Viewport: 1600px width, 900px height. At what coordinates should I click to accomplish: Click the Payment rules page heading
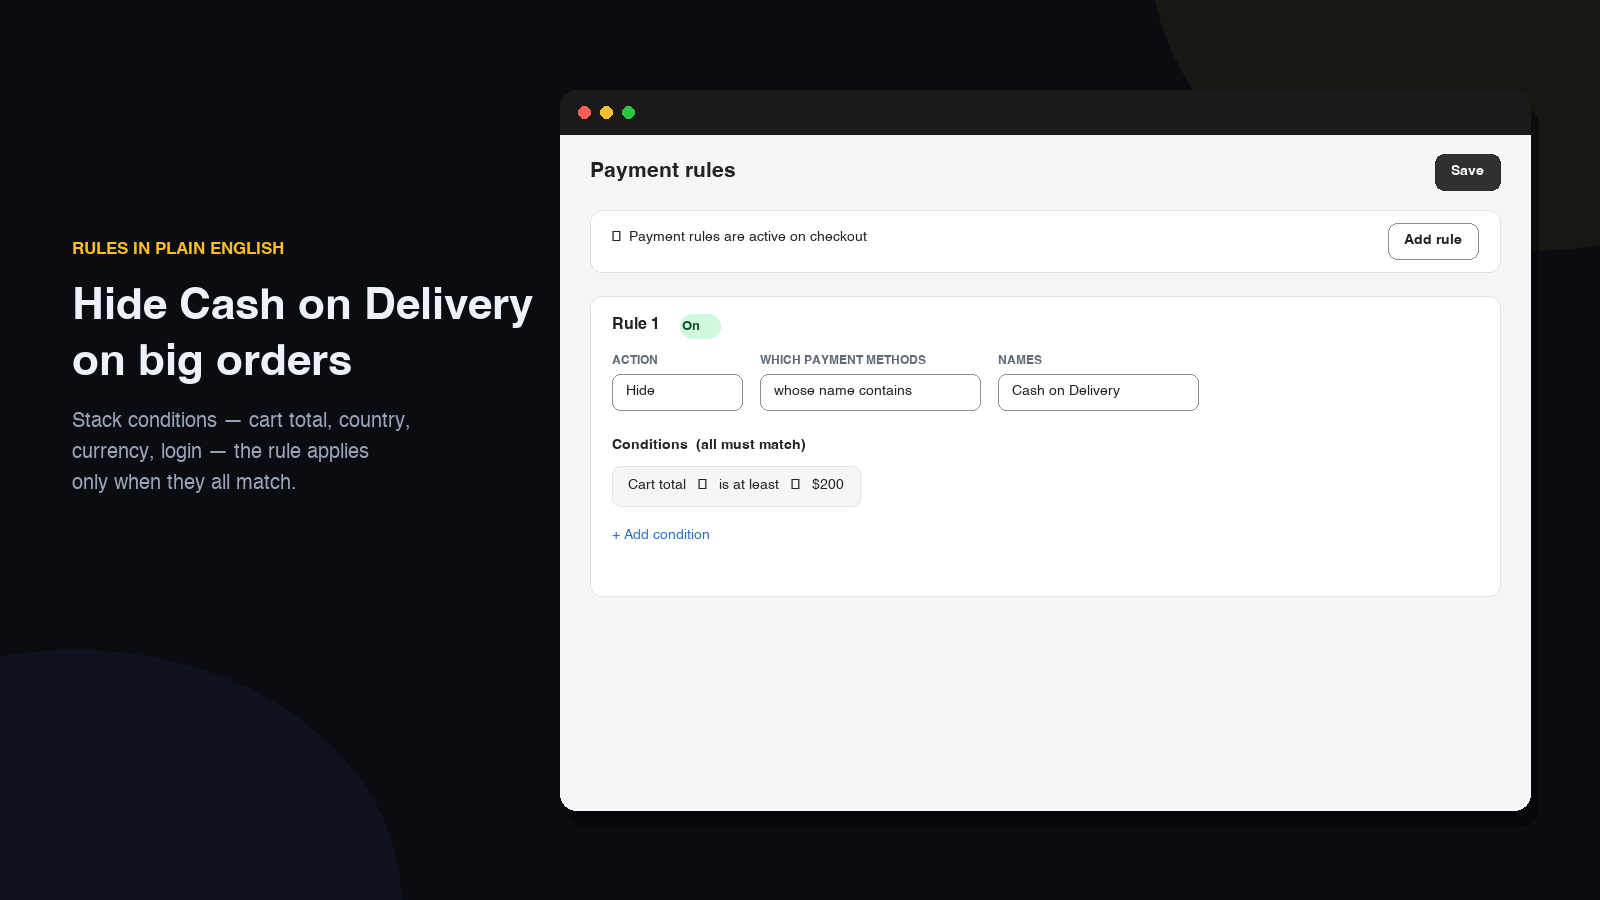663,171
